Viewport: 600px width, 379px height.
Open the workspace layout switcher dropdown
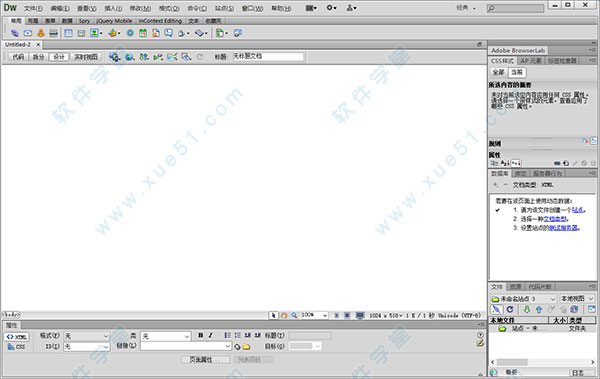click(x=466, y=8)
